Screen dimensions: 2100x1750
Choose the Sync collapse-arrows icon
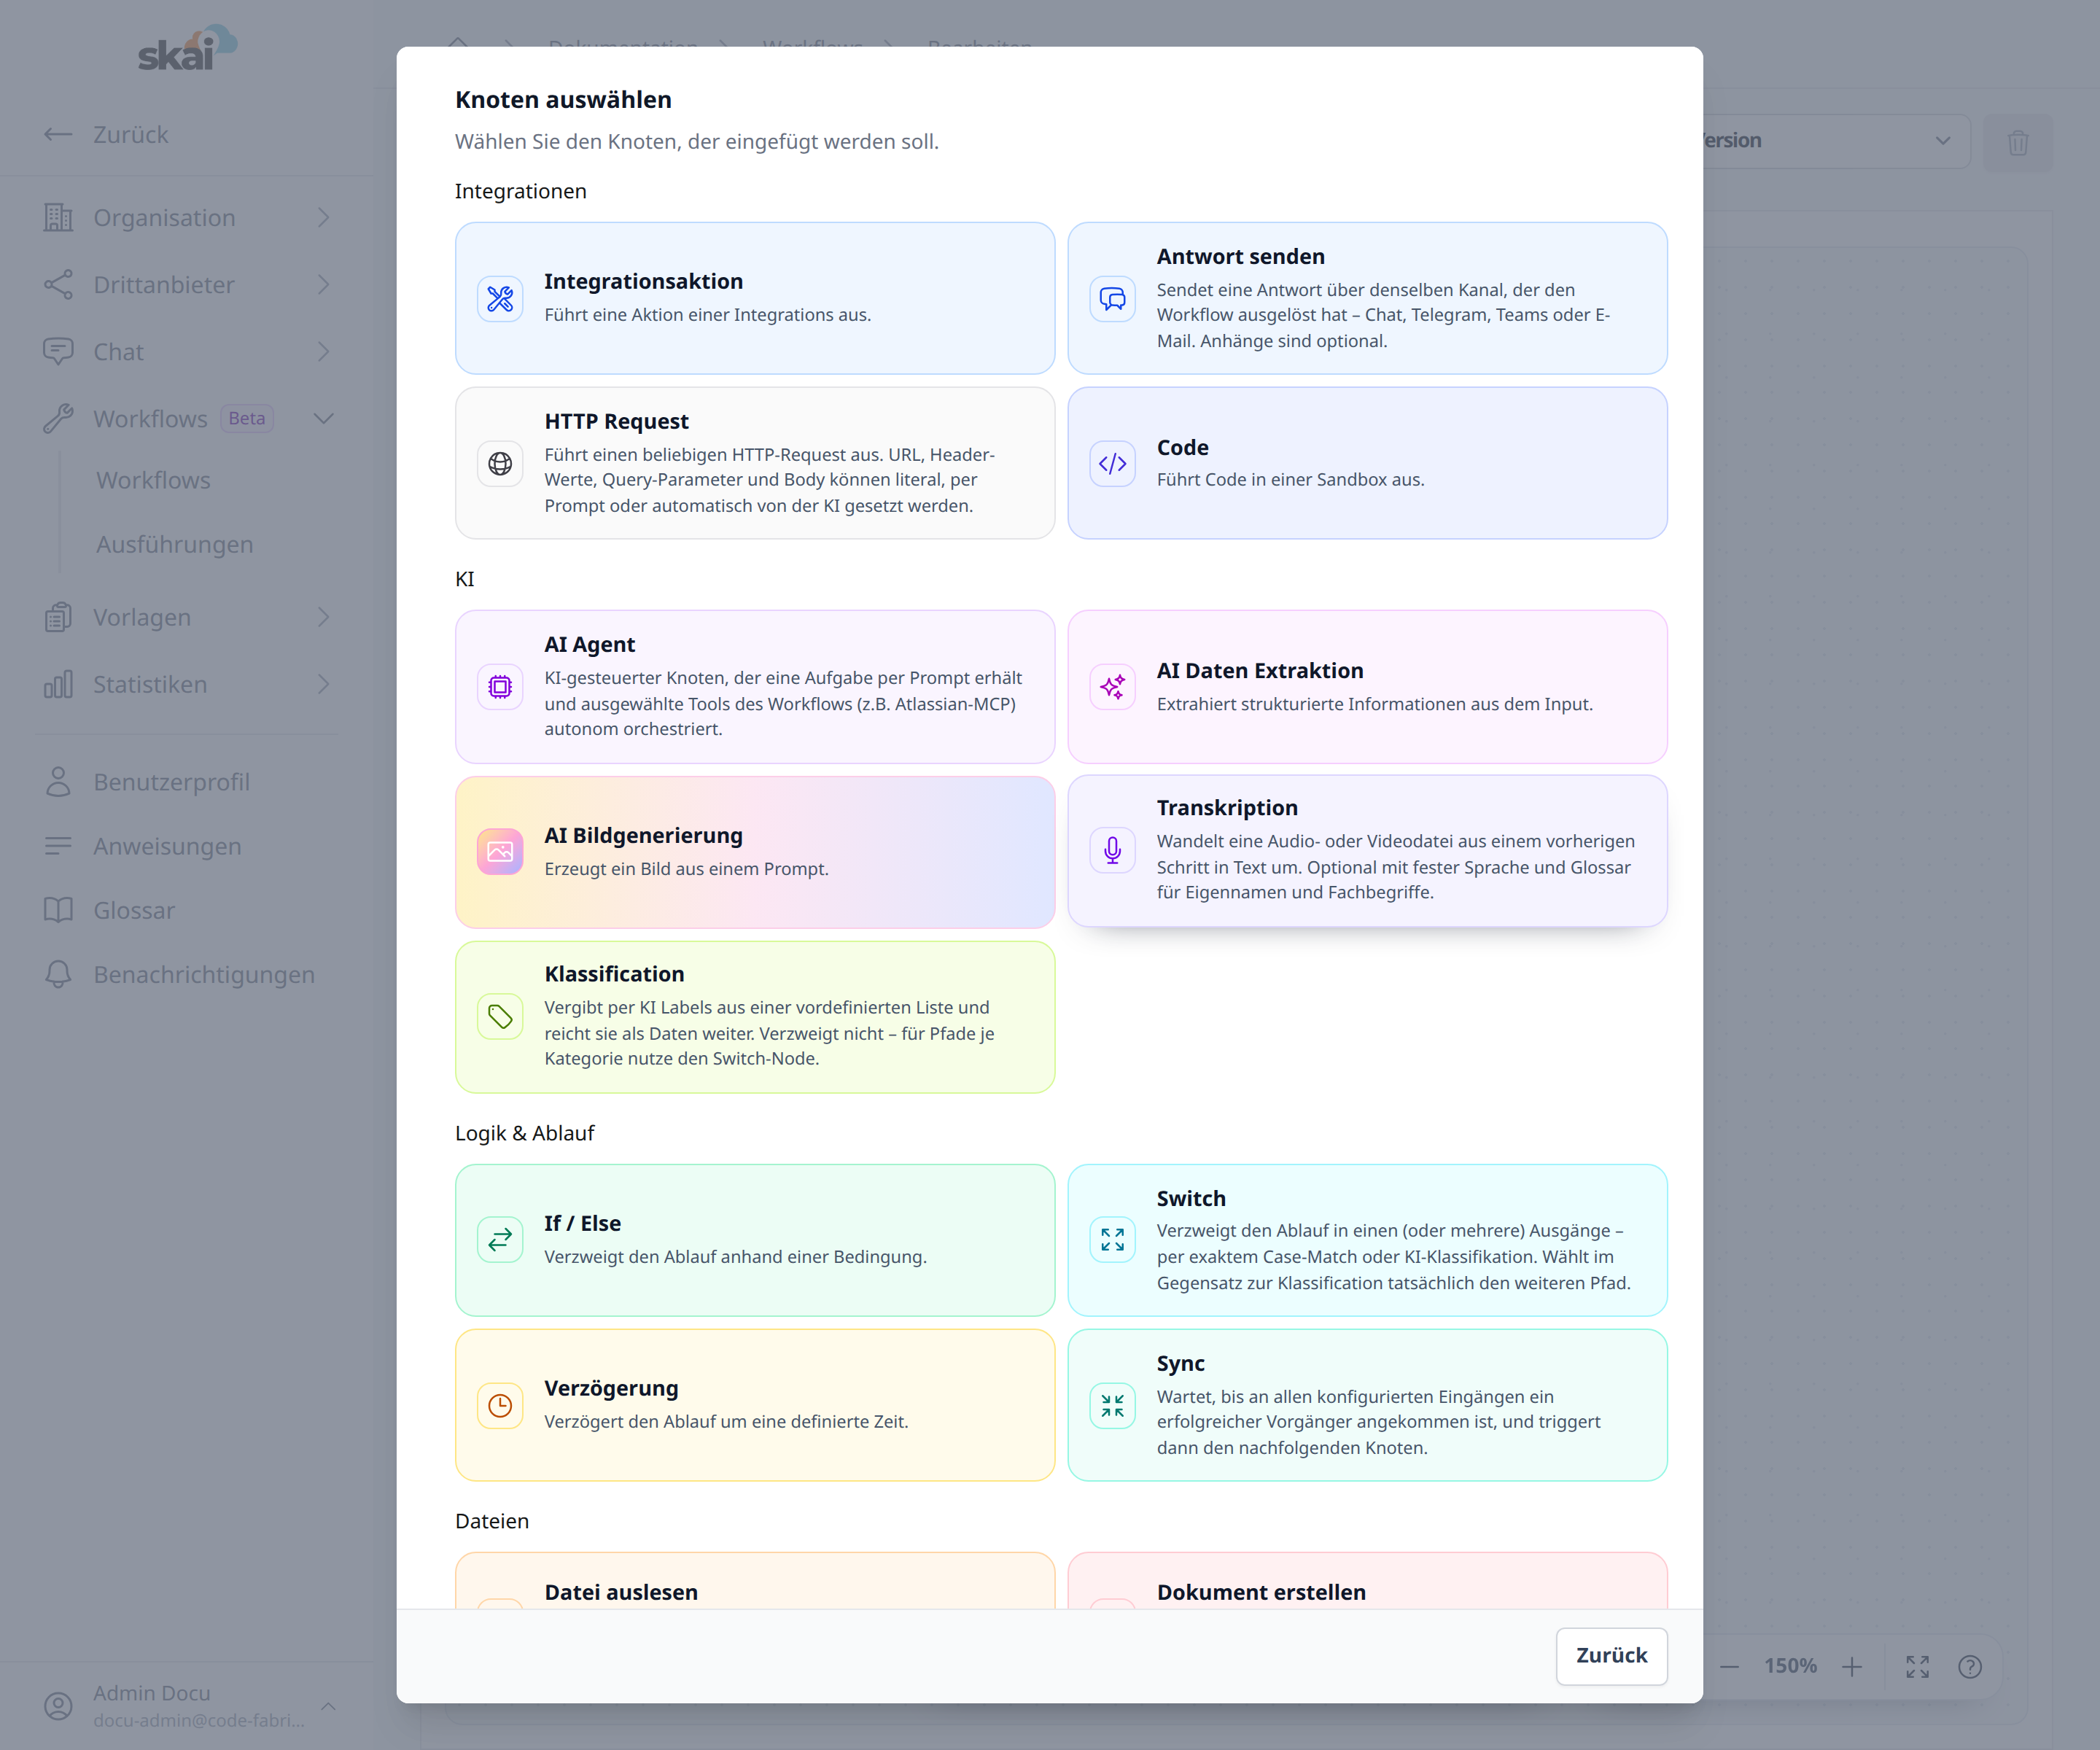(x=1112, y=1405)
